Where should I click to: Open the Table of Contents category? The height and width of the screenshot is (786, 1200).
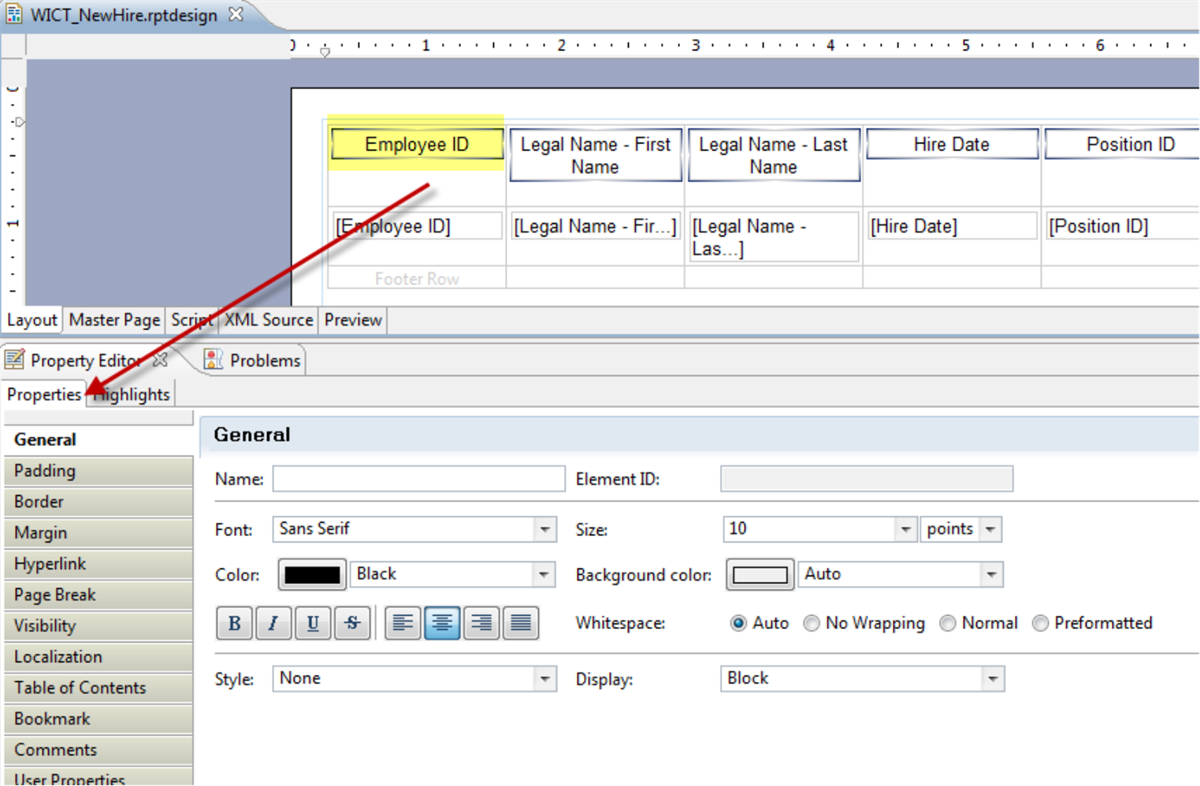tap(97, 688)
